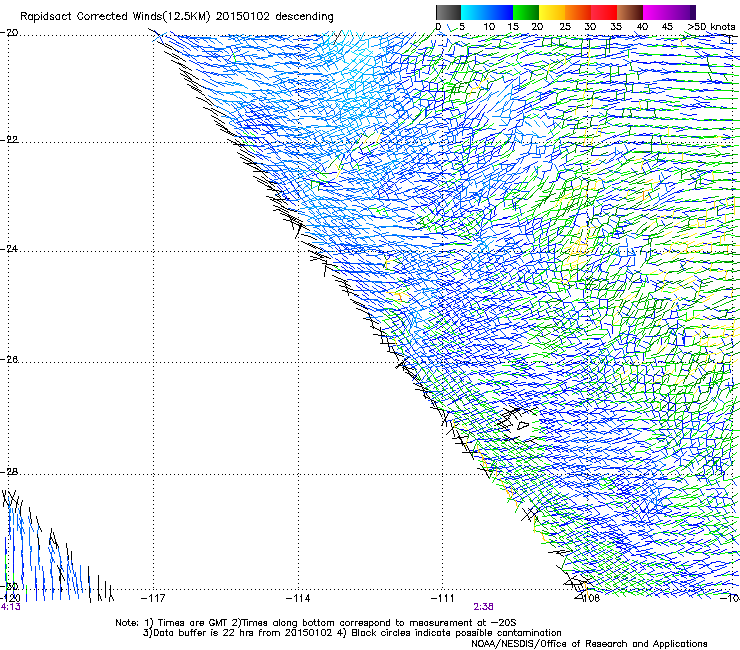Pick the green 15-20 knot legend swatch

(x=526, y=12)
